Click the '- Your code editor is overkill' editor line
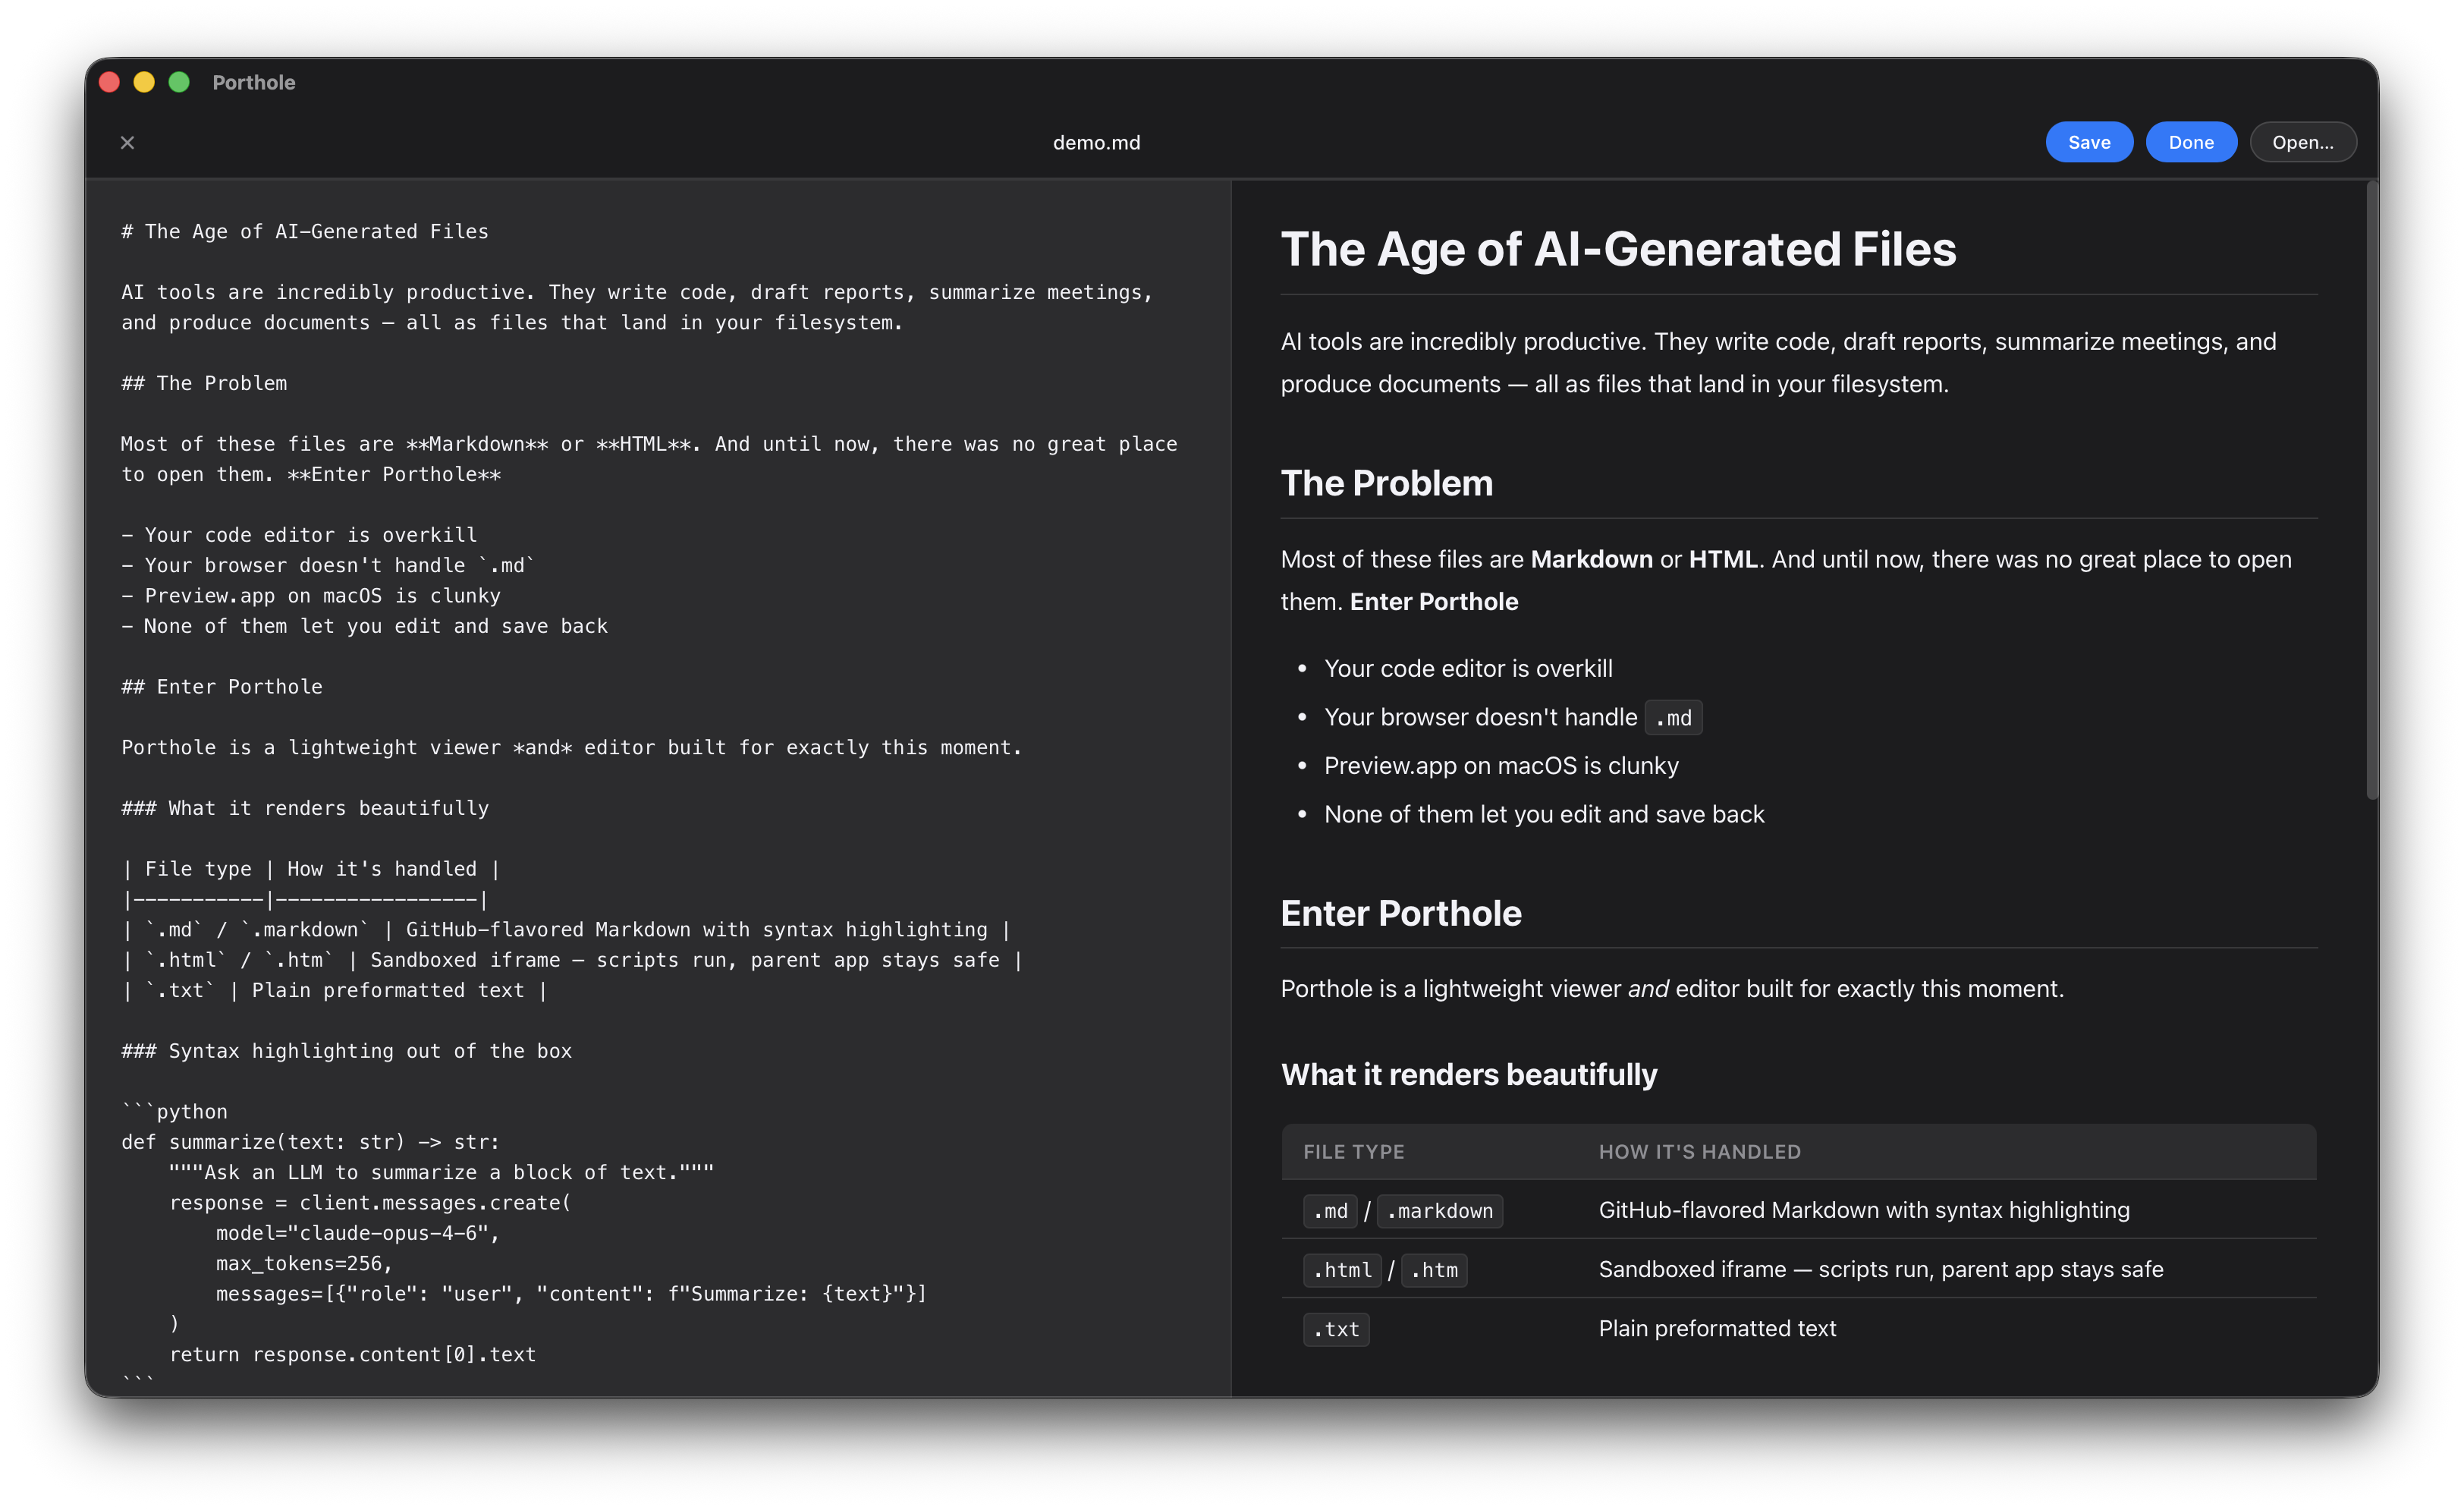The height and width of the screenshot is (1510, 2464). coord(299,535)
